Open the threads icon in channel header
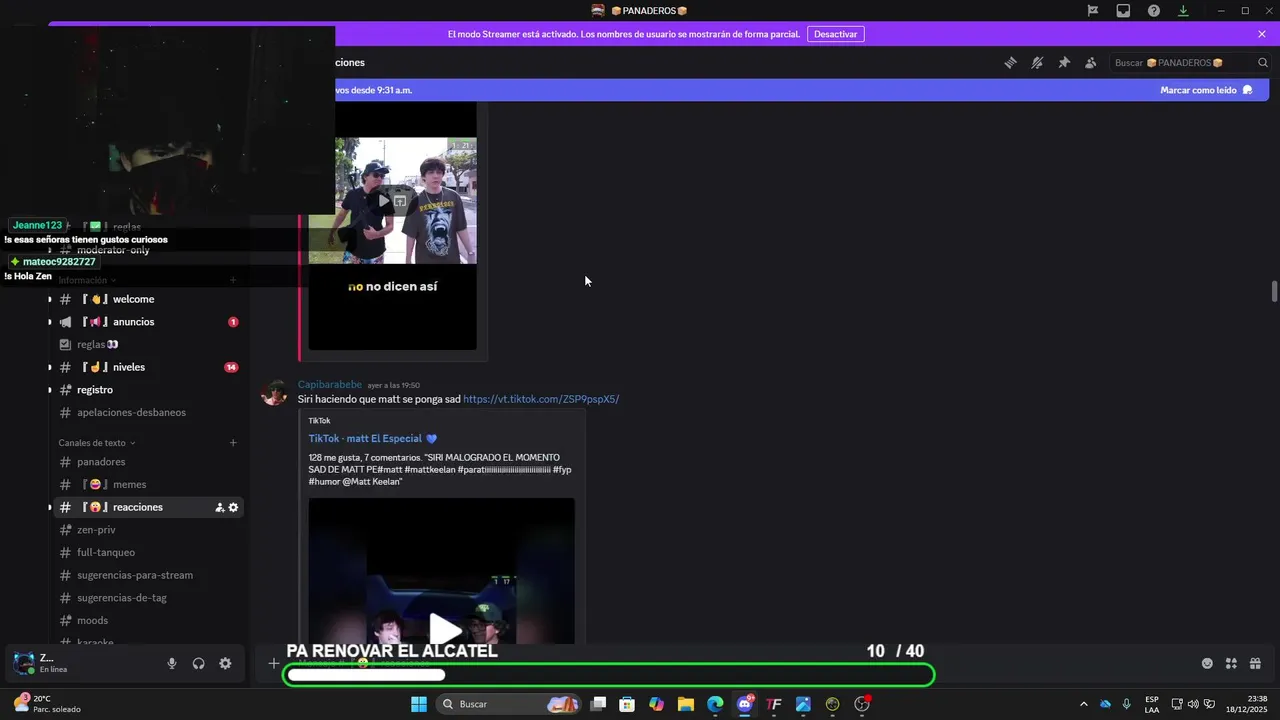1280x720 pixels. [x=1010, y=62]
